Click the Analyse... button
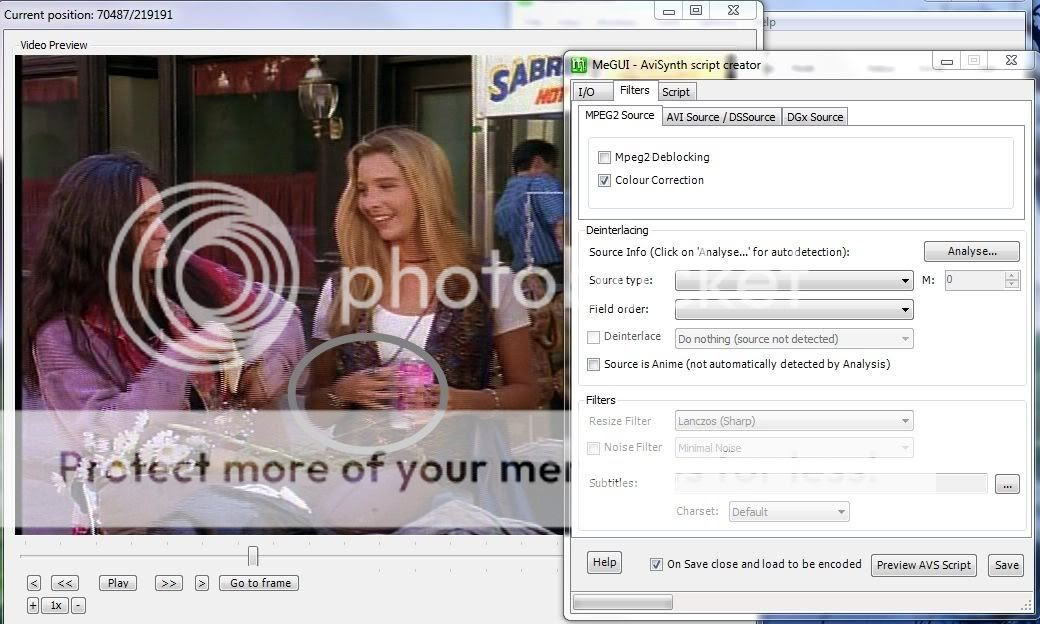The height and width of the screenshot is (624, 1040). pos(972,251)
